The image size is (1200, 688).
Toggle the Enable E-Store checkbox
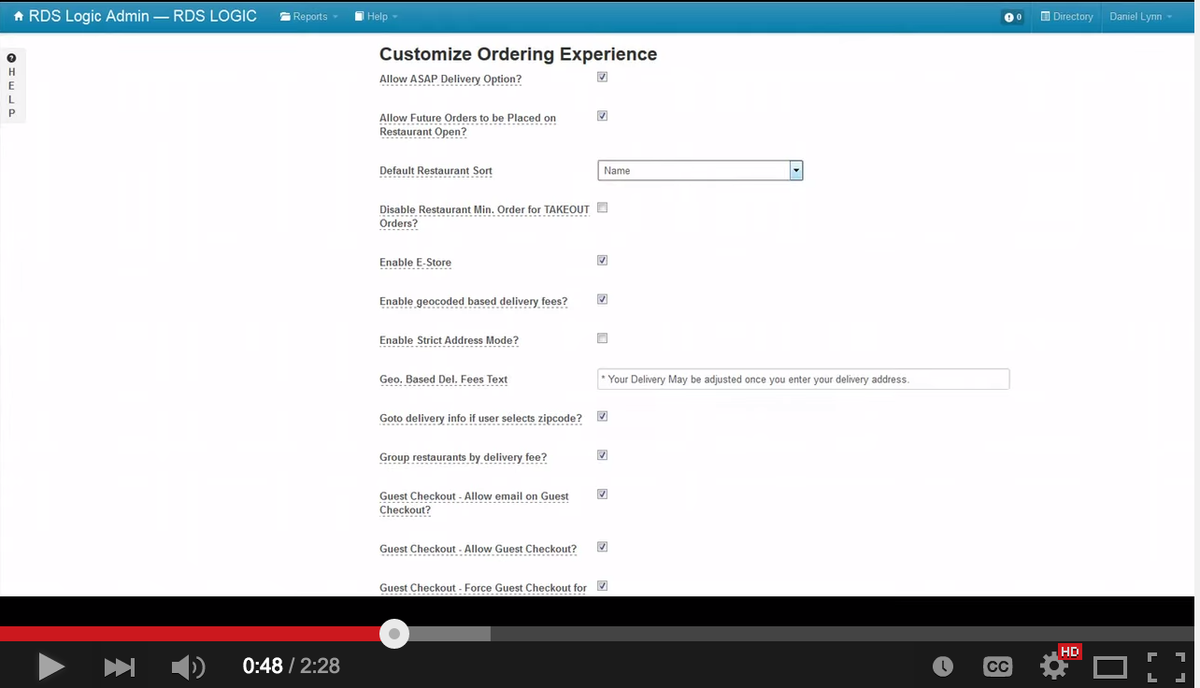click(x=602, y=260)
